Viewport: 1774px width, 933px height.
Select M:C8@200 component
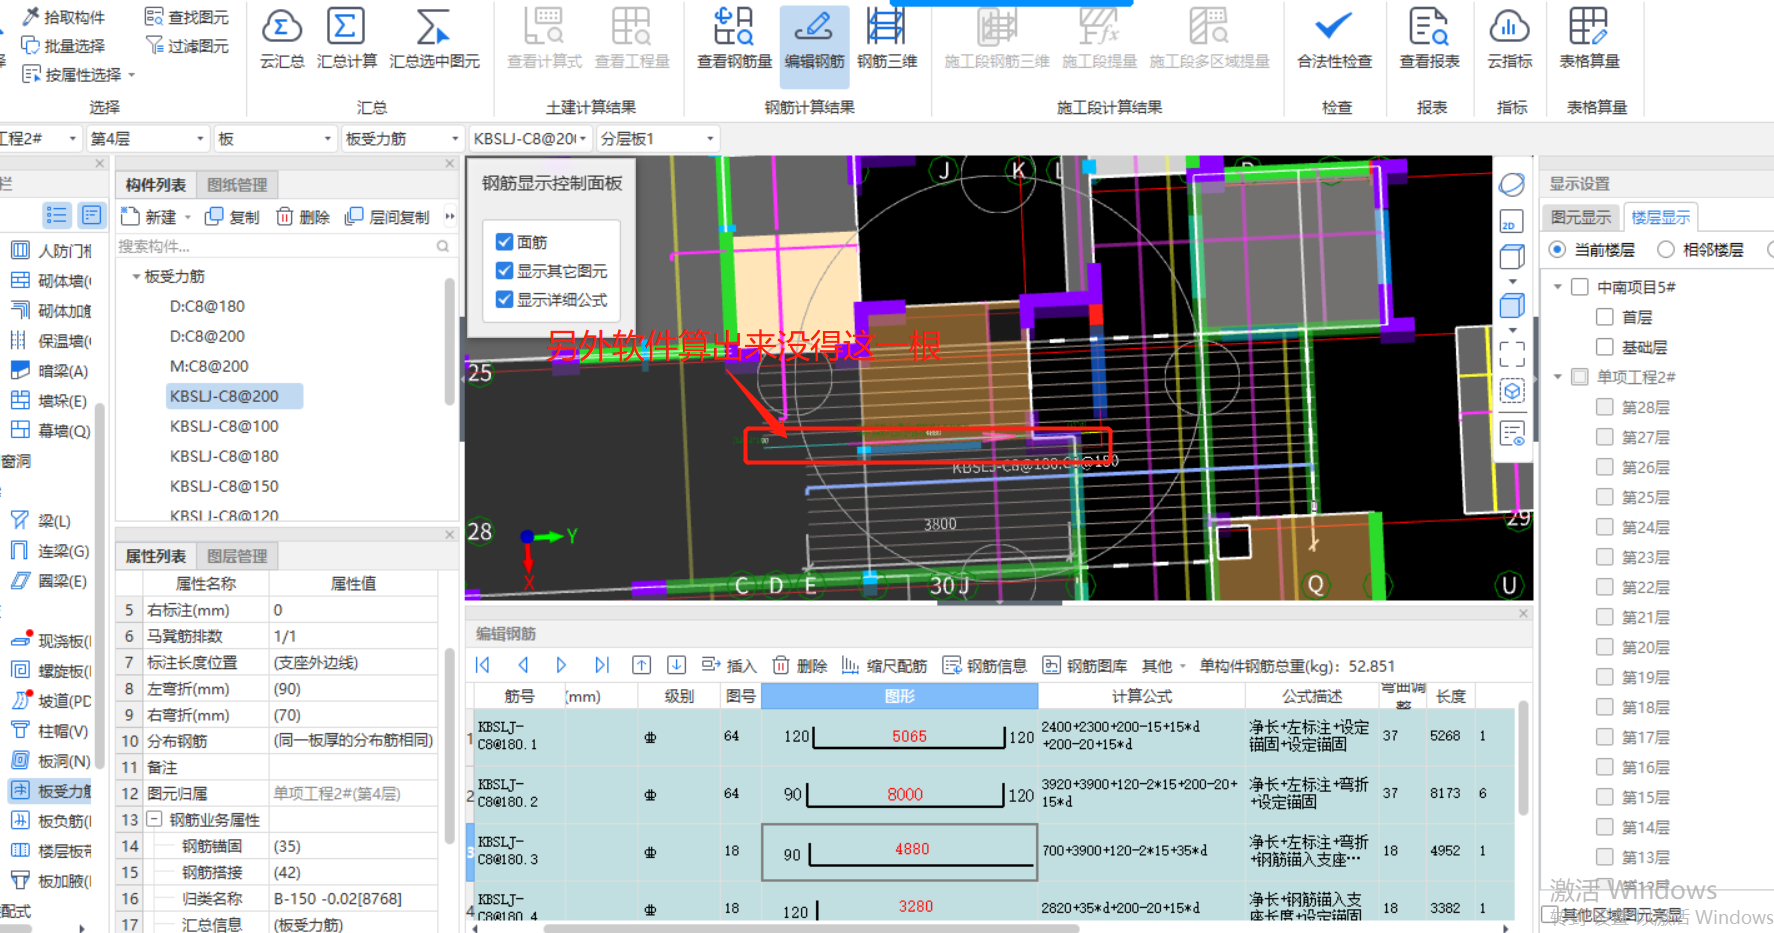point(209,366)
